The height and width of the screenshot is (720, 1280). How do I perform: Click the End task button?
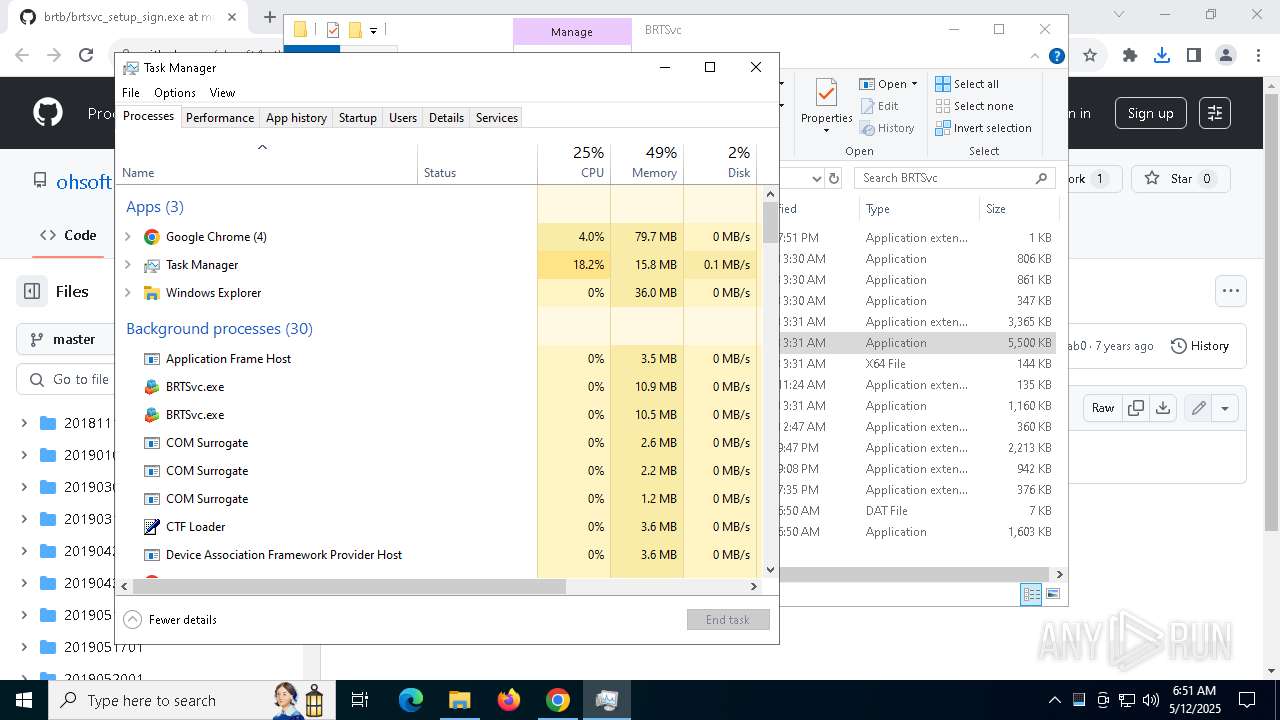(728, 620)
